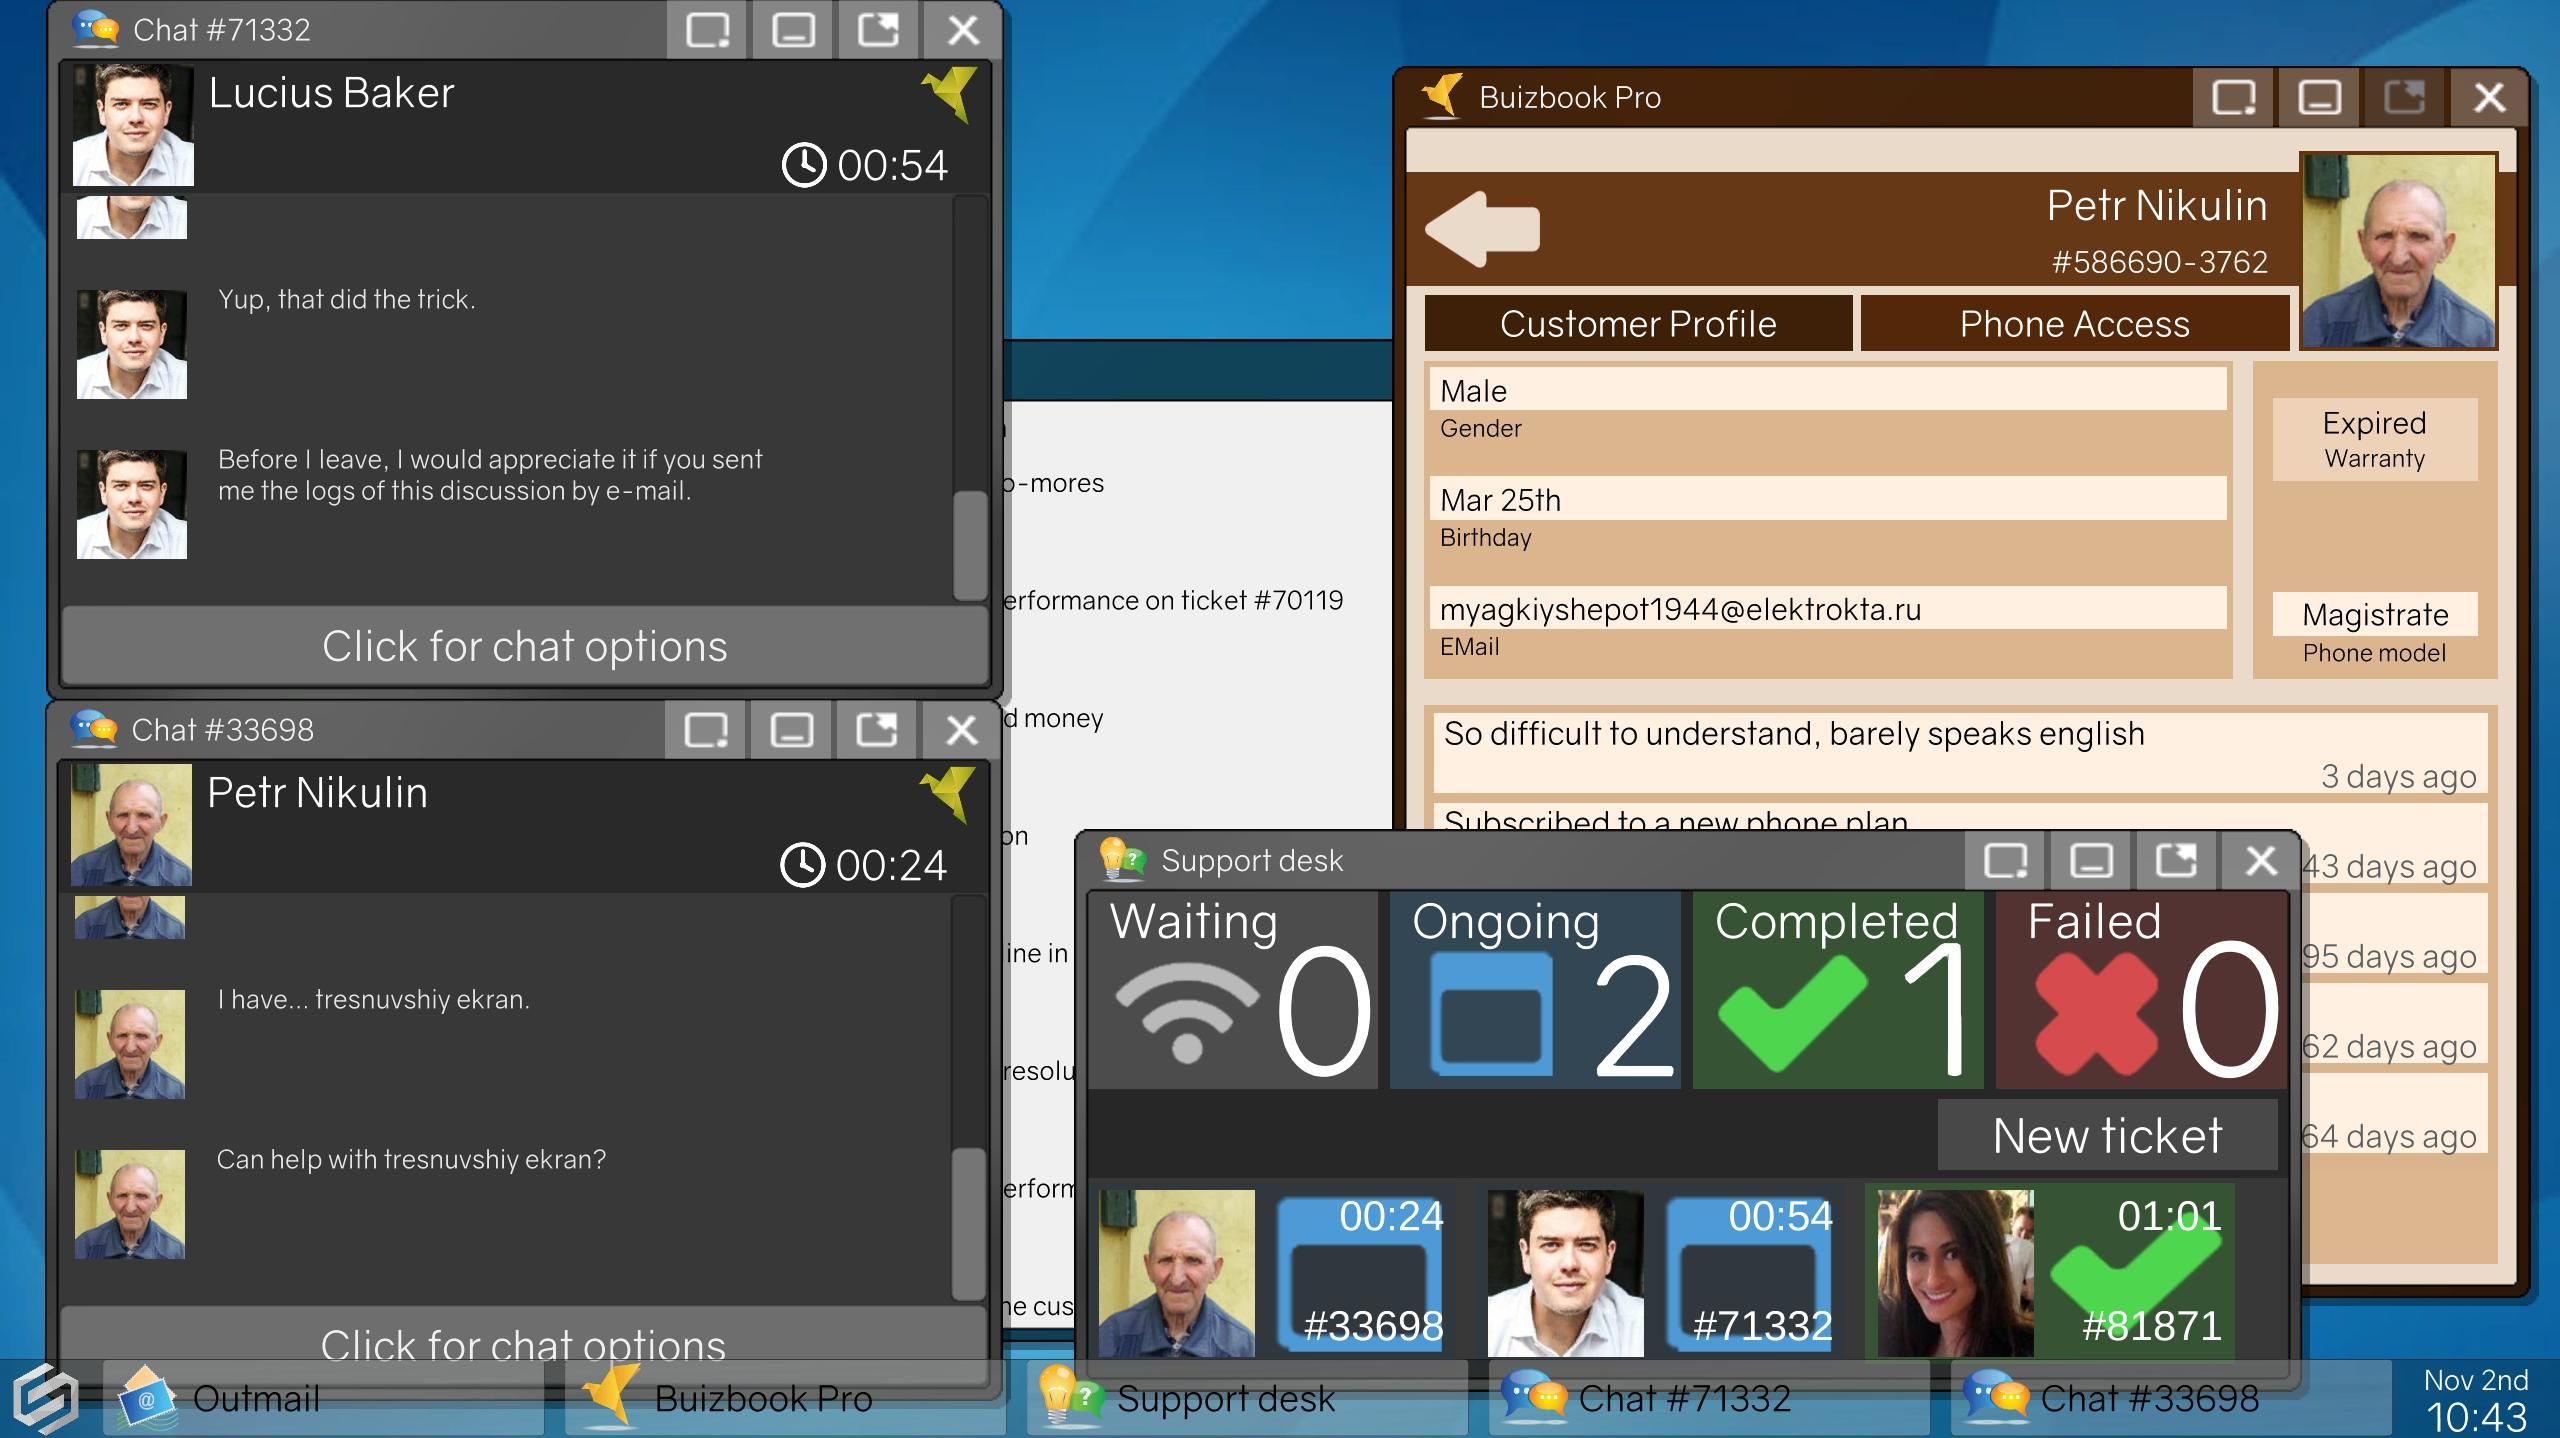Select the Waiting tickets panel
Image resolution: width=2560 pixels, height=1438 pixels.
coord(1232,990)
